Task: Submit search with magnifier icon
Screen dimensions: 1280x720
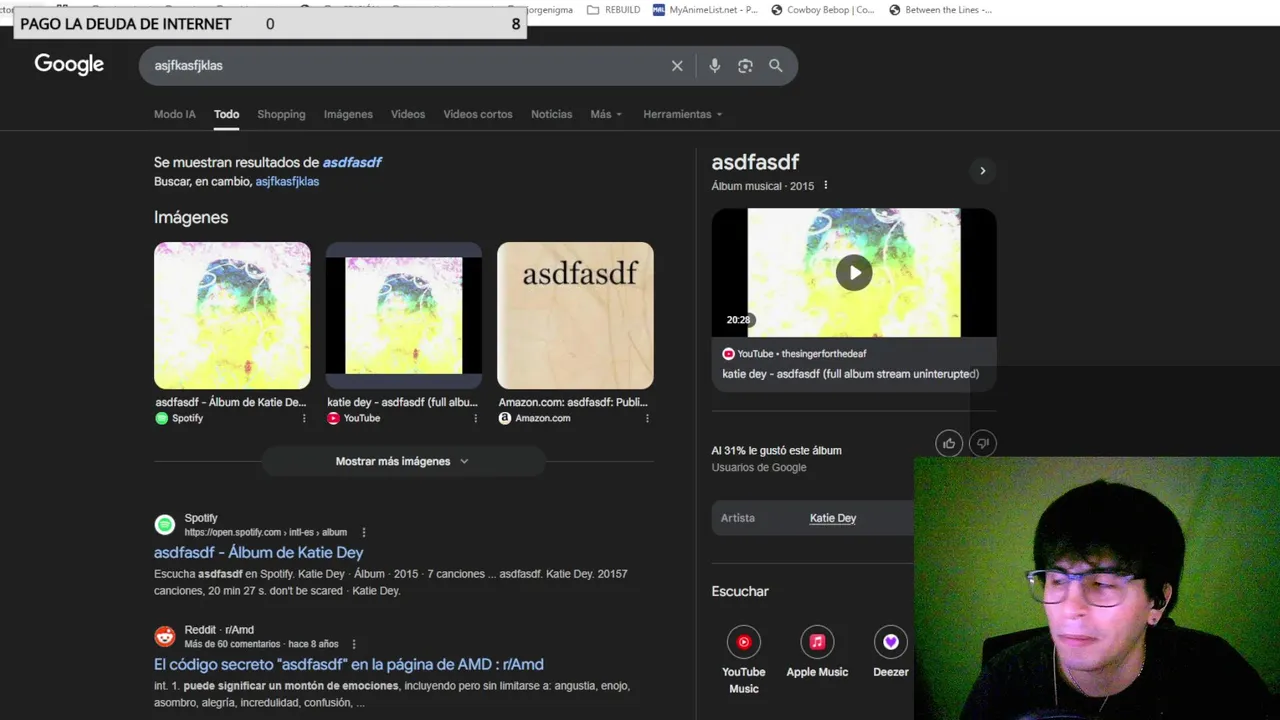Action: click(x=776, y=66)
